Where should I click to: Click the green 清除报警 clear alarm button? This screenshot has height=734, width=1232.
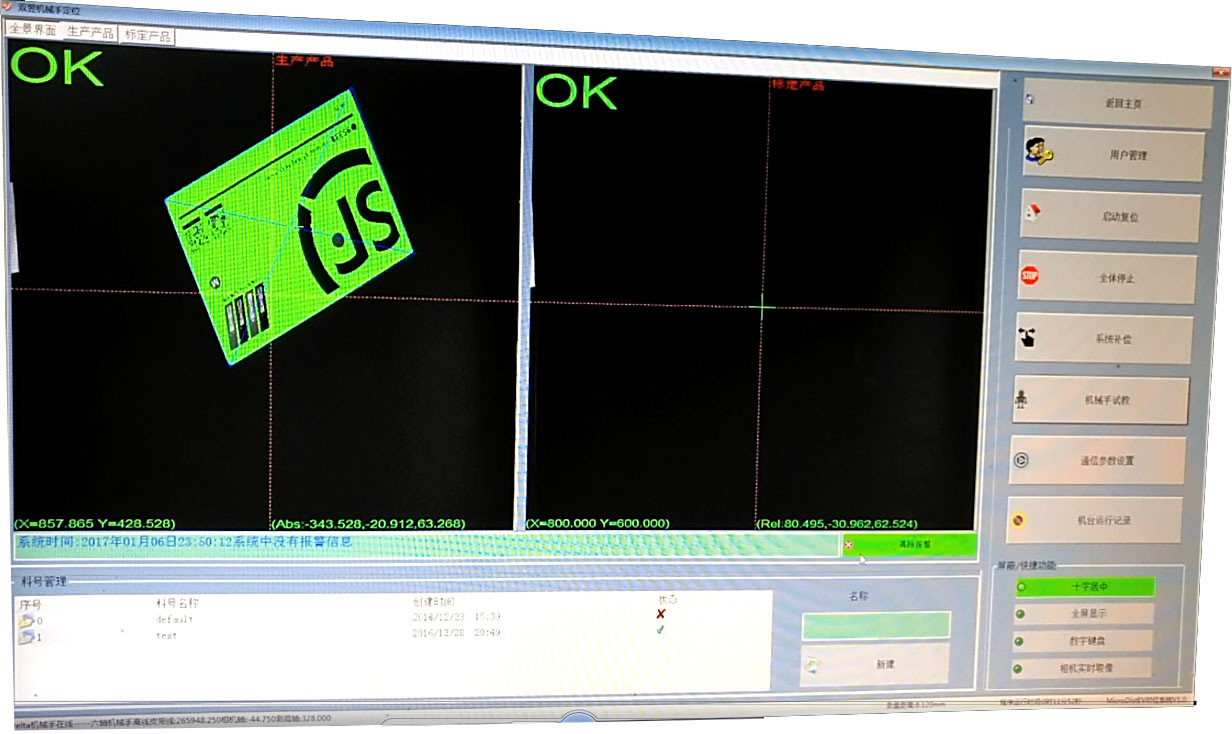pos(909,545)
